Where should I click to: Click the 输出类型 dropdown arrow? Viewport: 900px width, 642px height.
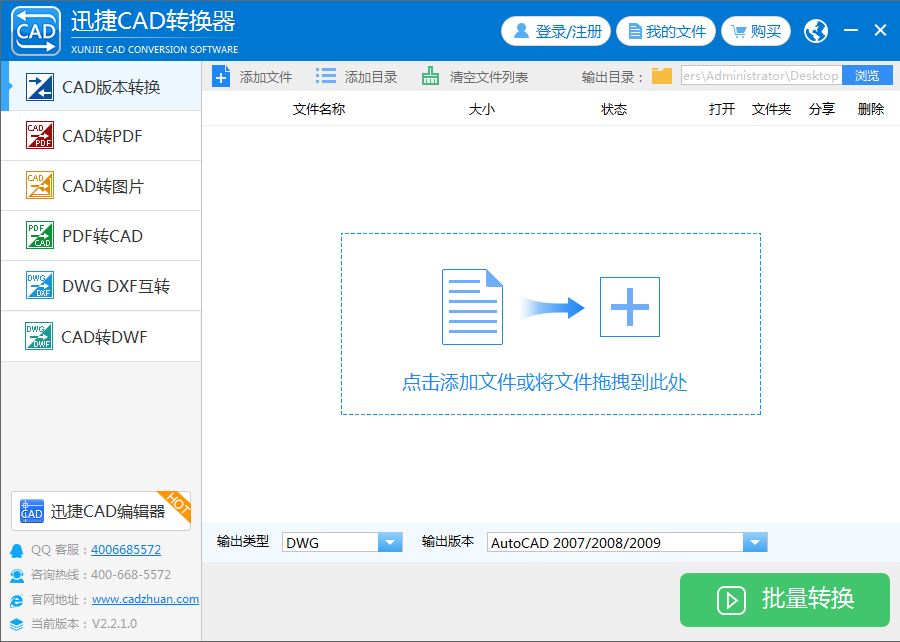[x=390, y=542]
